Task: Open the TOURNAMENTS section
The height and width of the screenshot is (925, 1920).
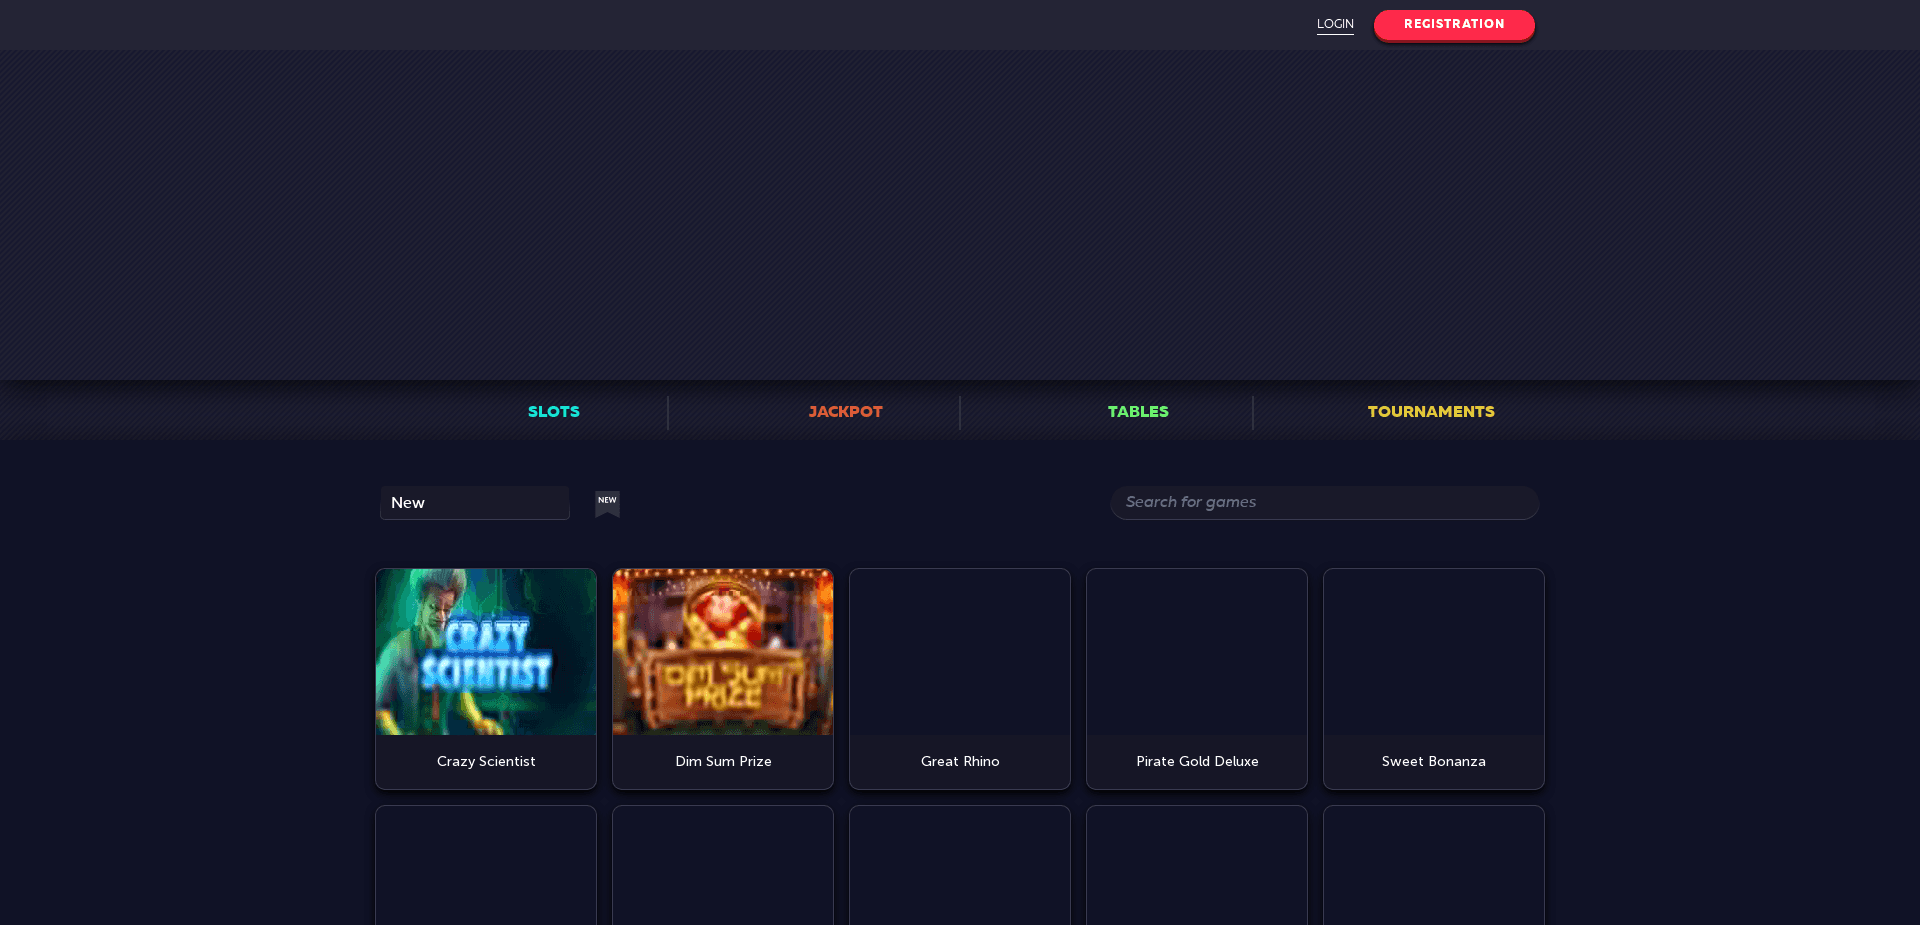Action: (x=1430, y=411)
